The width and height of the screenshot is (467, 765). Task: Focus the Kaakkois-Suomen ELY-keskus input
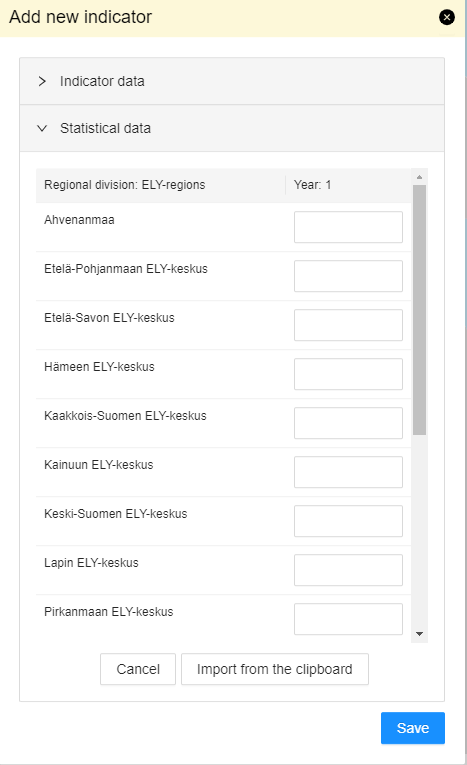348,423
